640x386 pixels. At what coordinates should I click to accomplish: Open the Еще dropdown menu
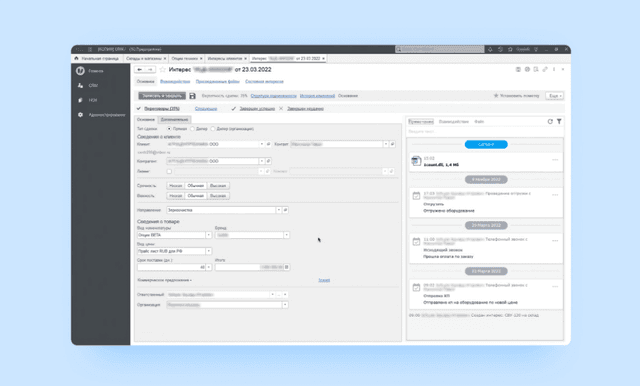pyautogui.click(x=555, y=96)
